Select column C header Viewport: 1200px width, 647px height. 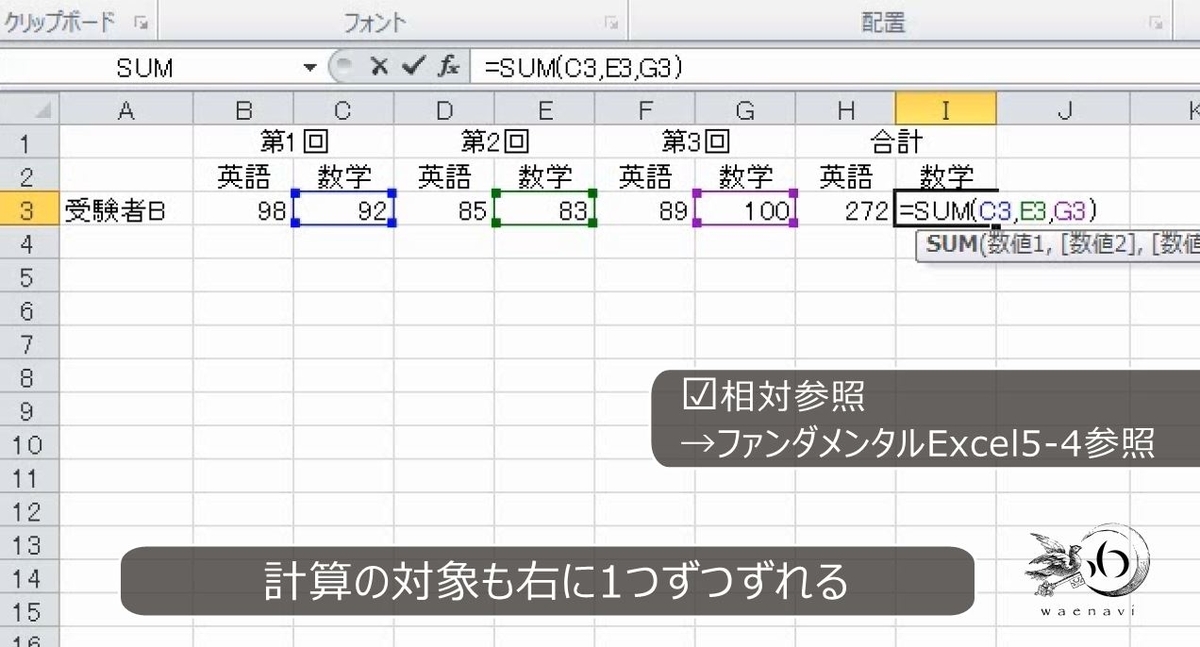(343, 110)
